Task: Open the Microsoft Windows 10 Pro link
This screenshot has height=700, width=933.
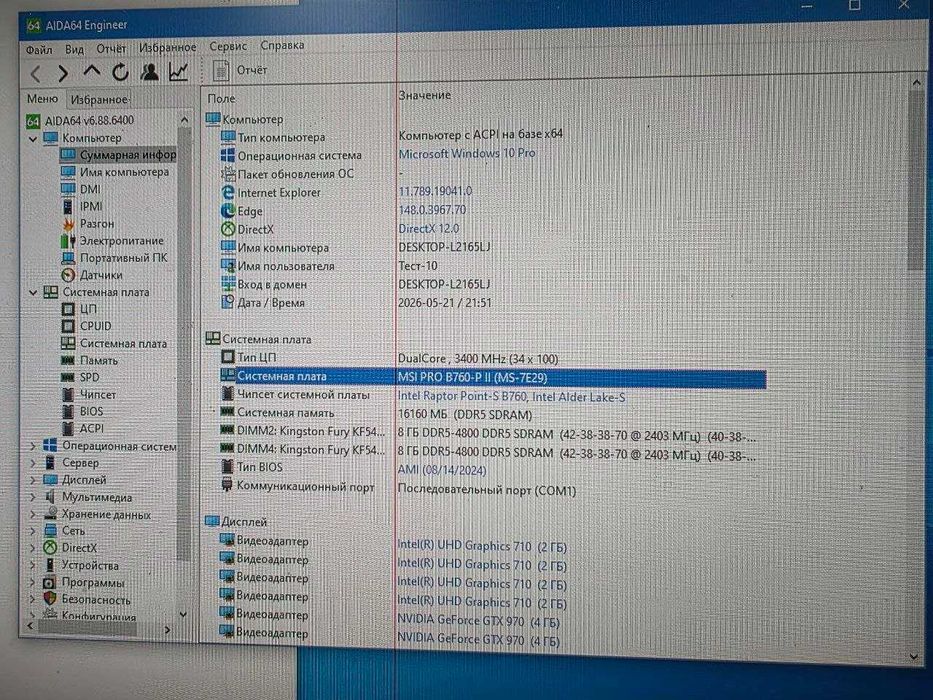Action: 466,154
